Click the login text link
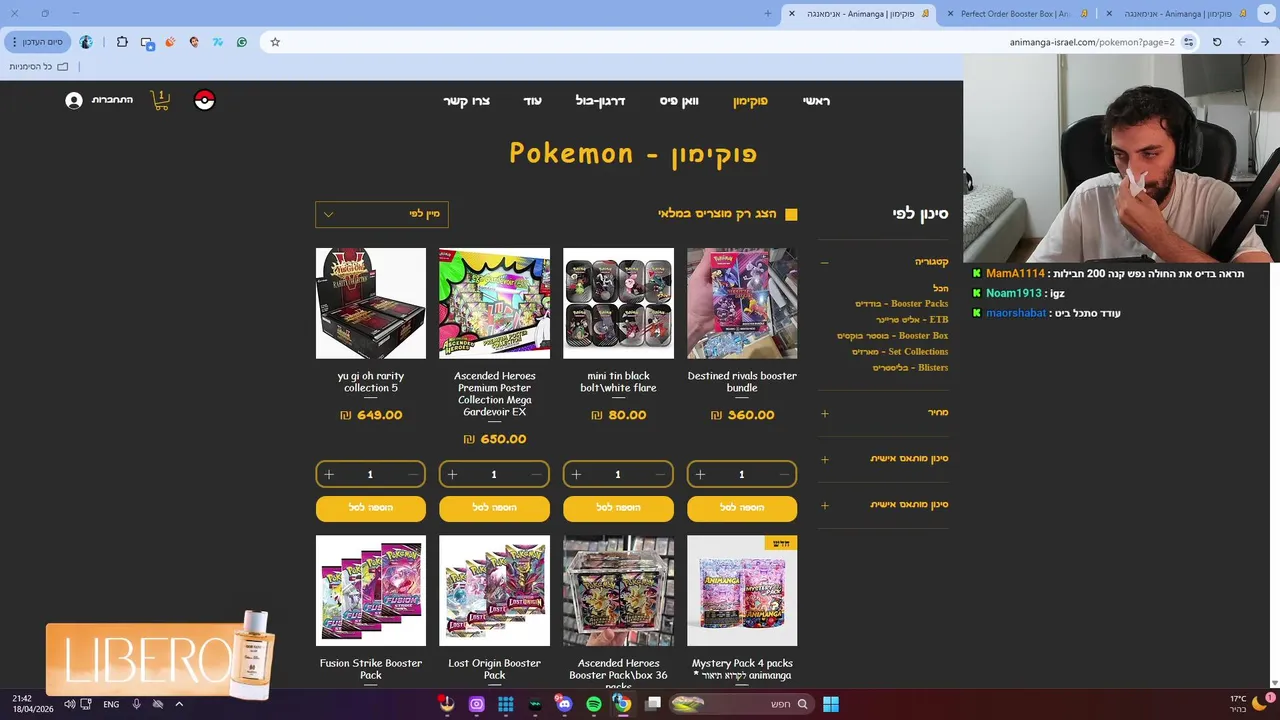Viewport: 1280px width, 720px height. coord(112,101)
